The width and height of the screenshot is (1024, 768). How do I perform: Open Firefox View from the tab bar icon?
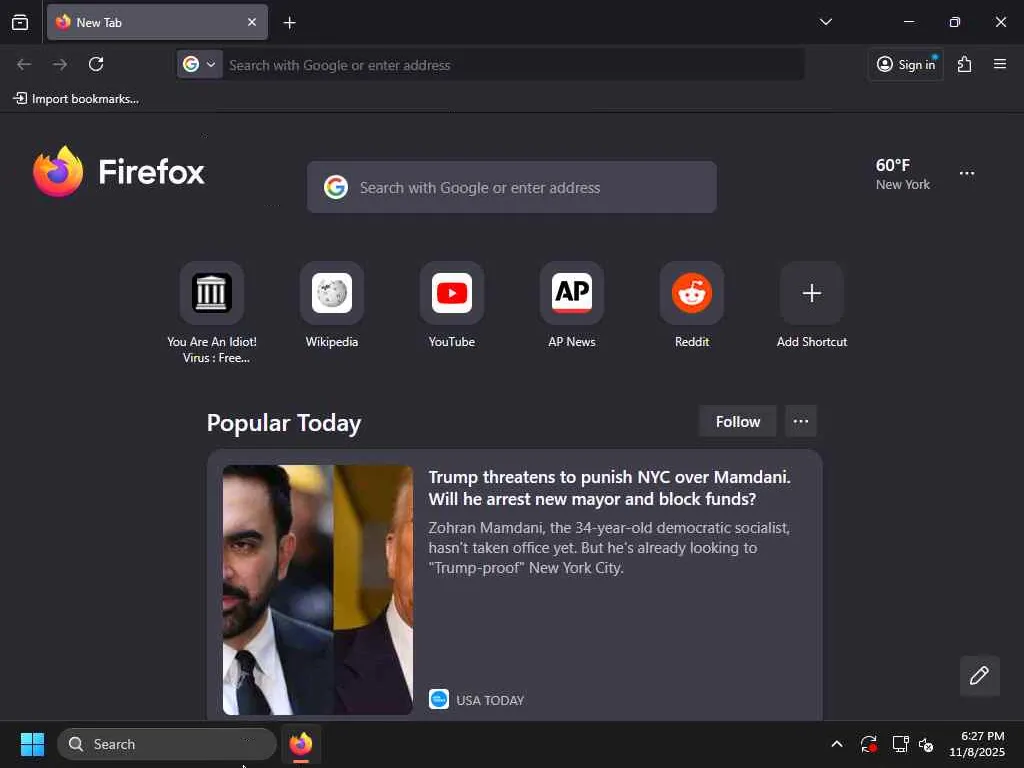20,22
